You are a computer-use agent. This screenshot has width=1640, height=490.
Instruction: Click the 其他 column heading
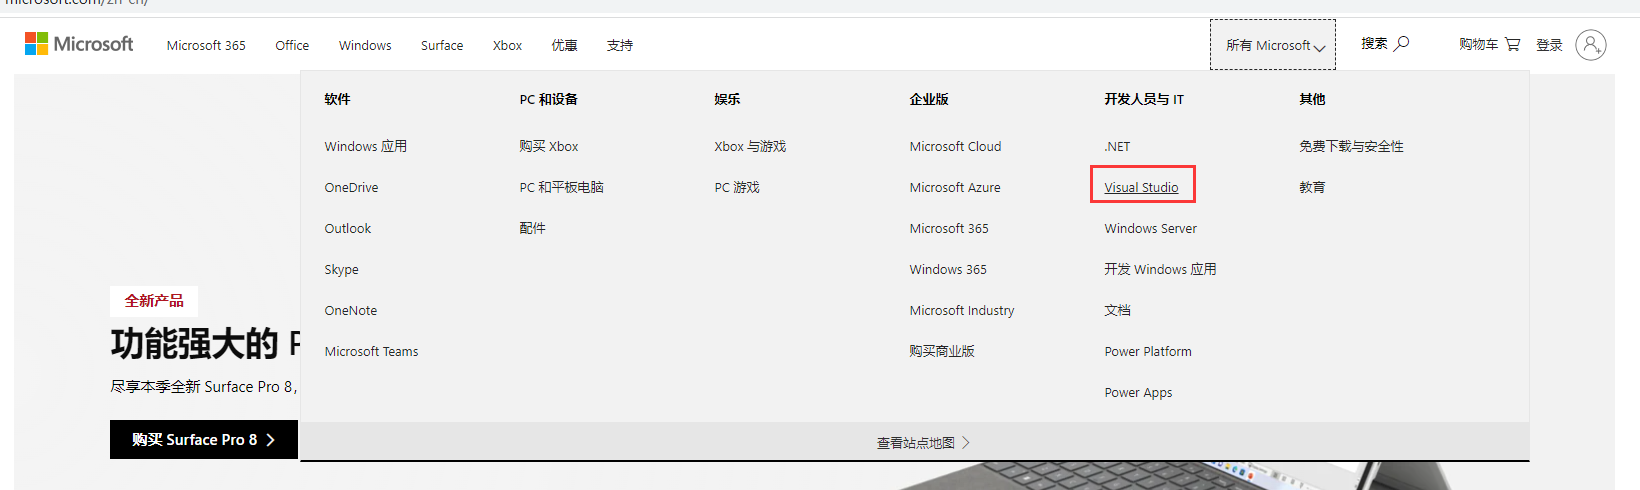(x=1312, y=99)
